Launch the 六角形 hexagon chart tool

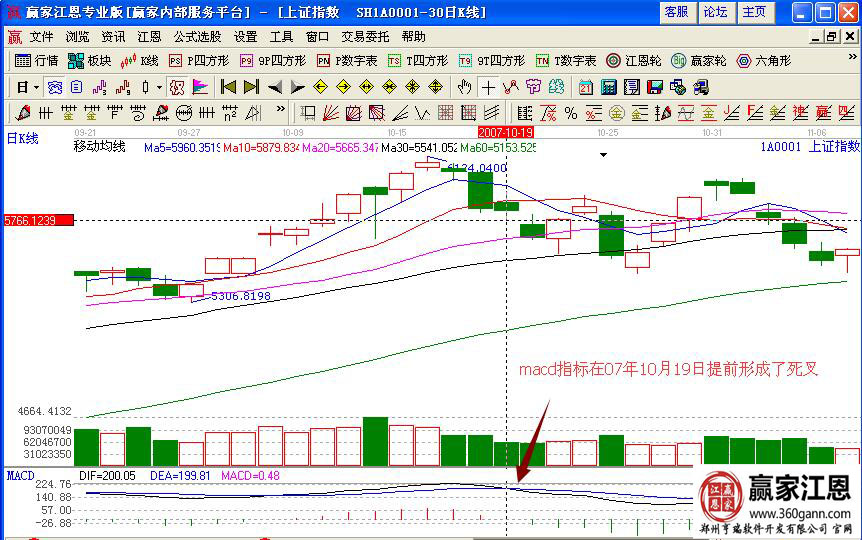tap(764, 61)
